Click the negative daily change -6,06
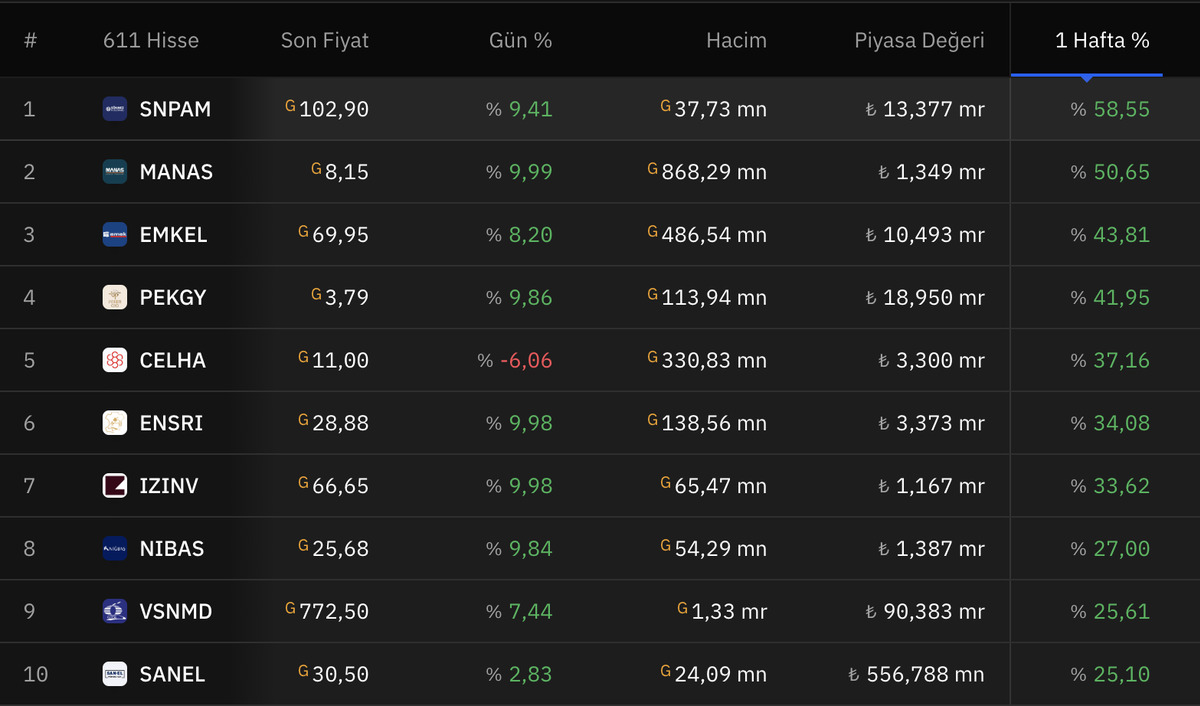The image size is (1200, 706). pos(526,360)
